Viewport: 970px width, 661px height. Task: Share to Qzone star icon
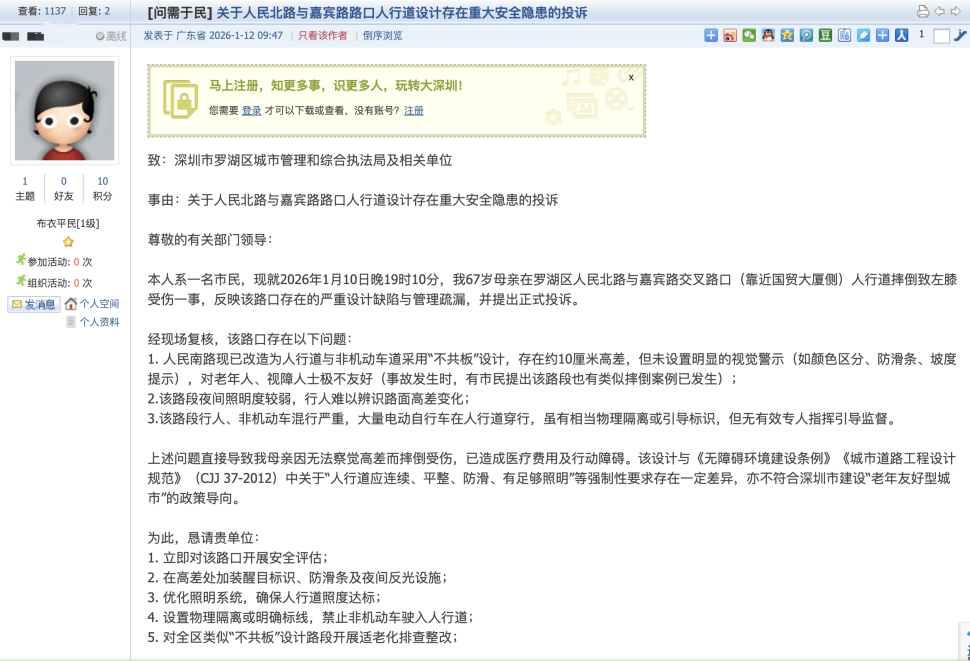[787, 36]
